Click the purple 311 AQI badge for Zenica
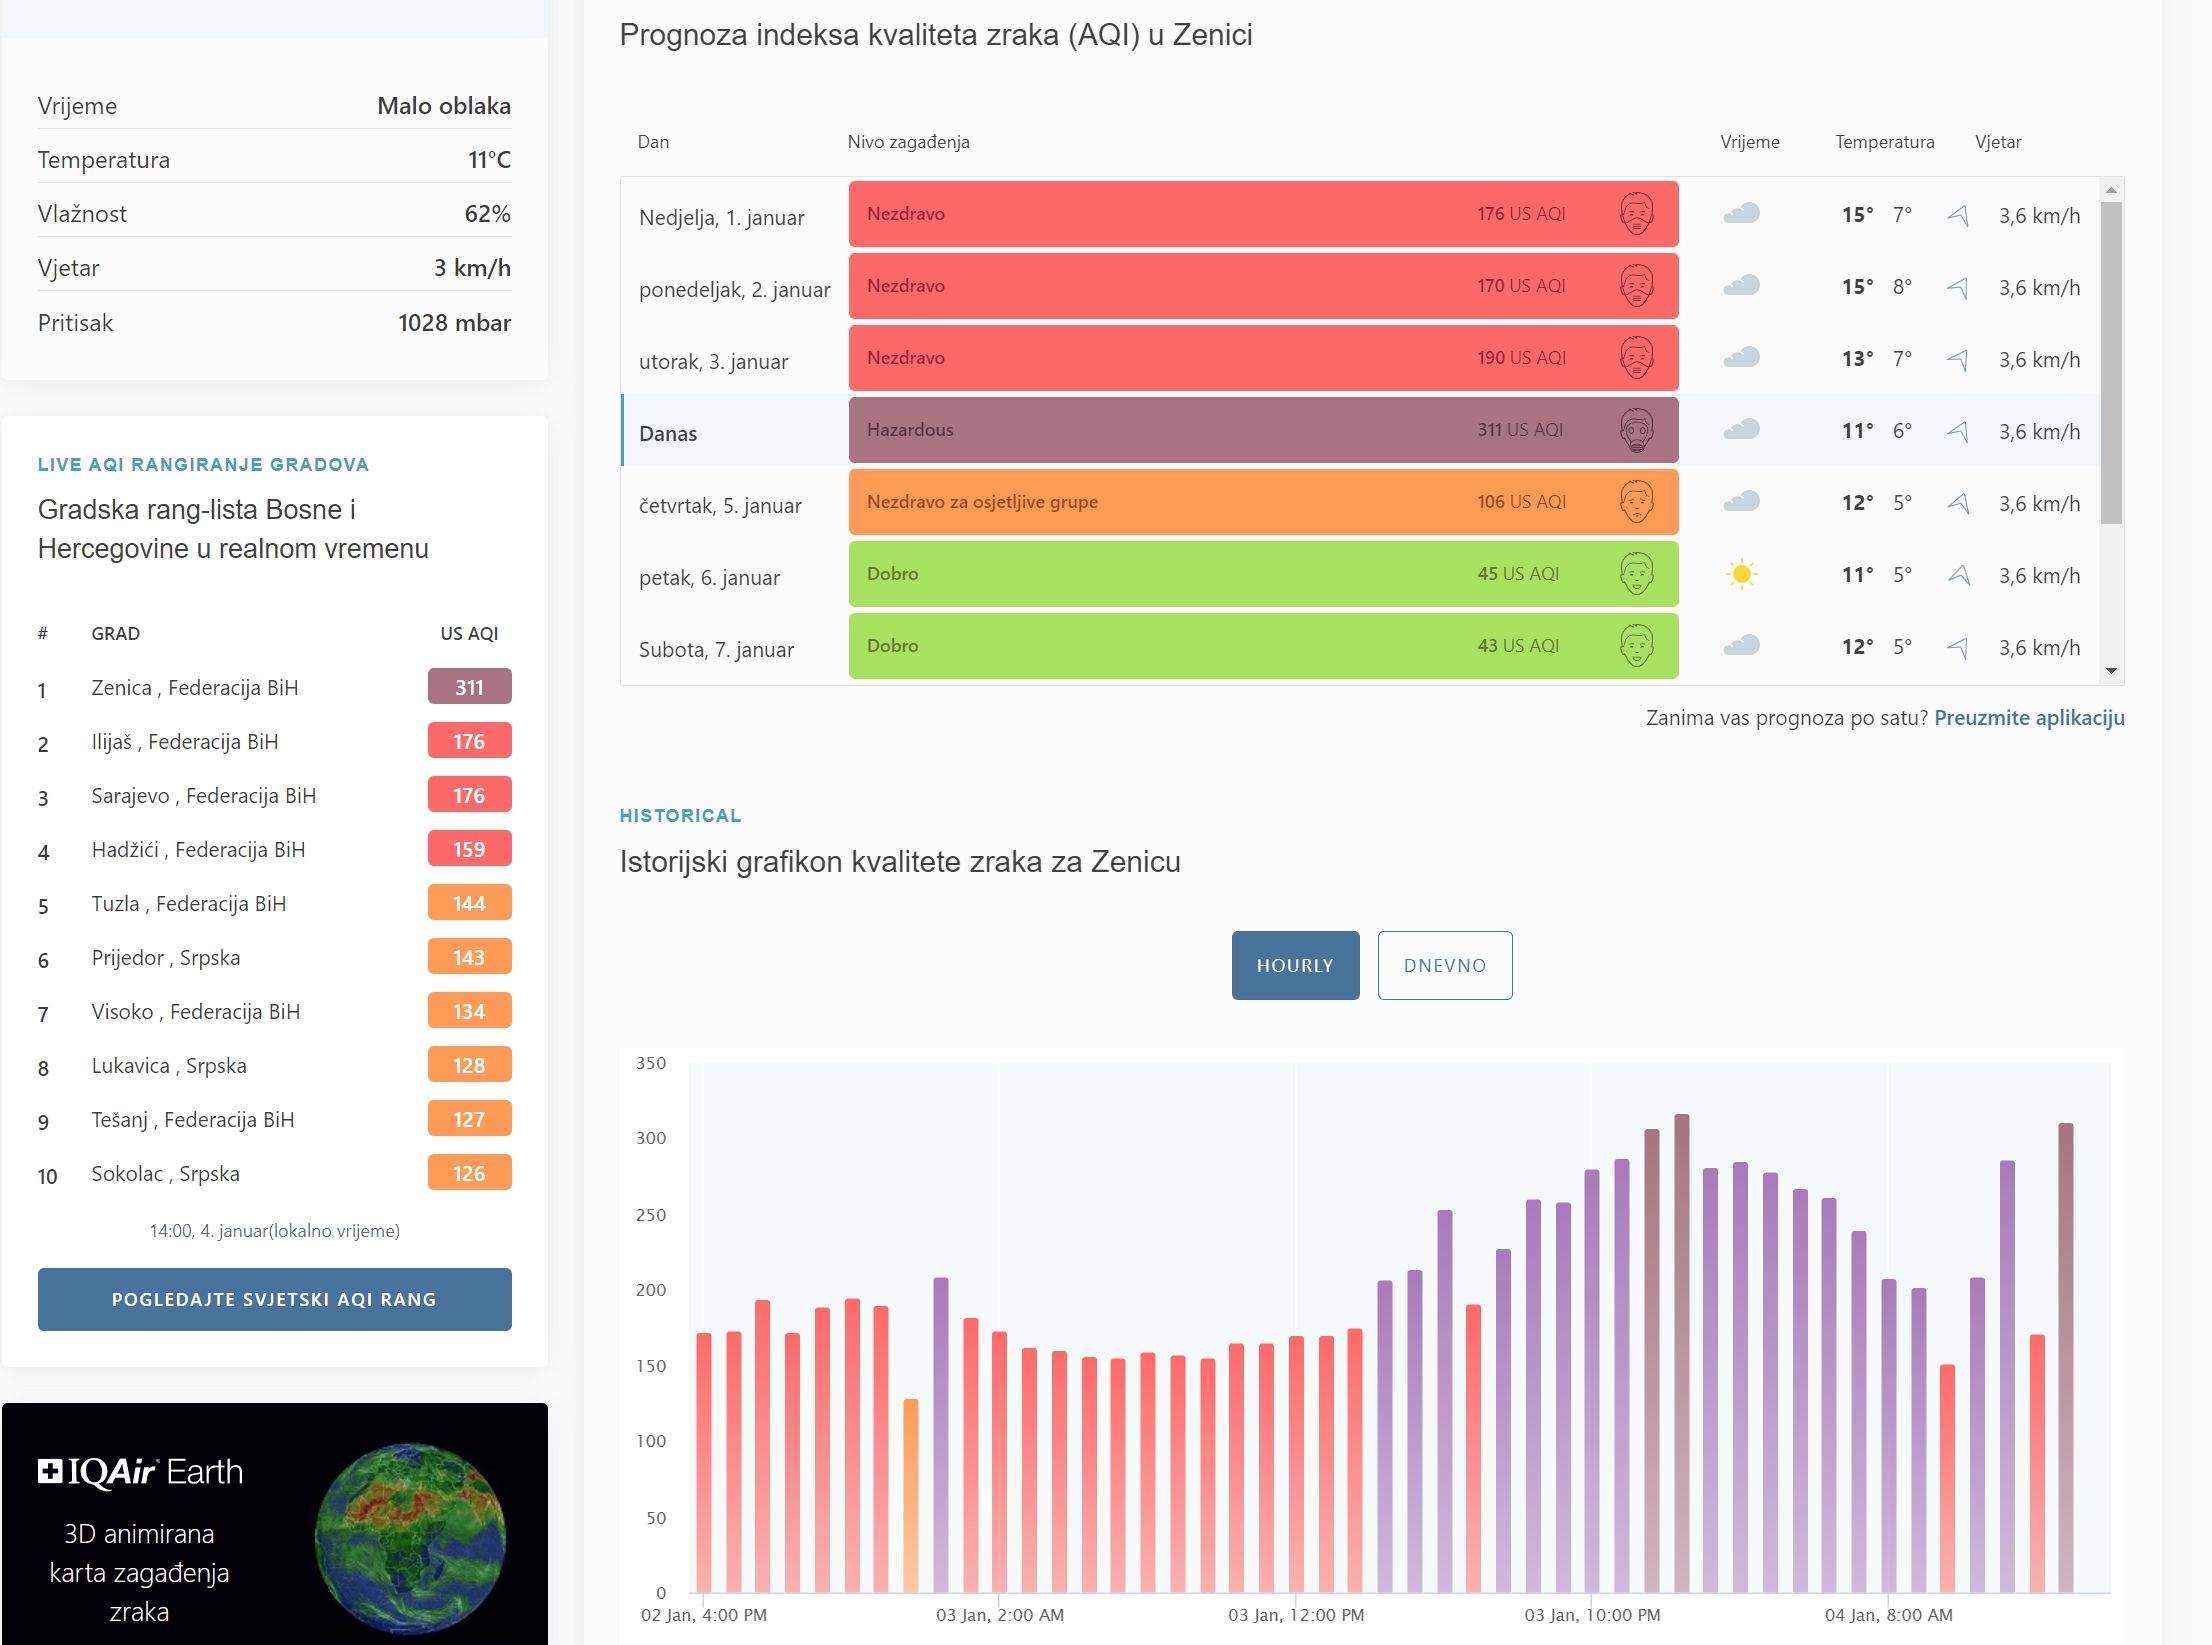Viewport: 2212px width, 1645px height. click(x=469, y=688)
